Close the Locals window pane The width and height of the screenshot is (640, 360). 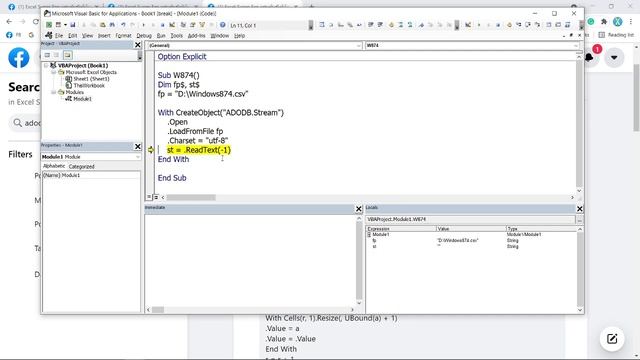pos(580,209)
